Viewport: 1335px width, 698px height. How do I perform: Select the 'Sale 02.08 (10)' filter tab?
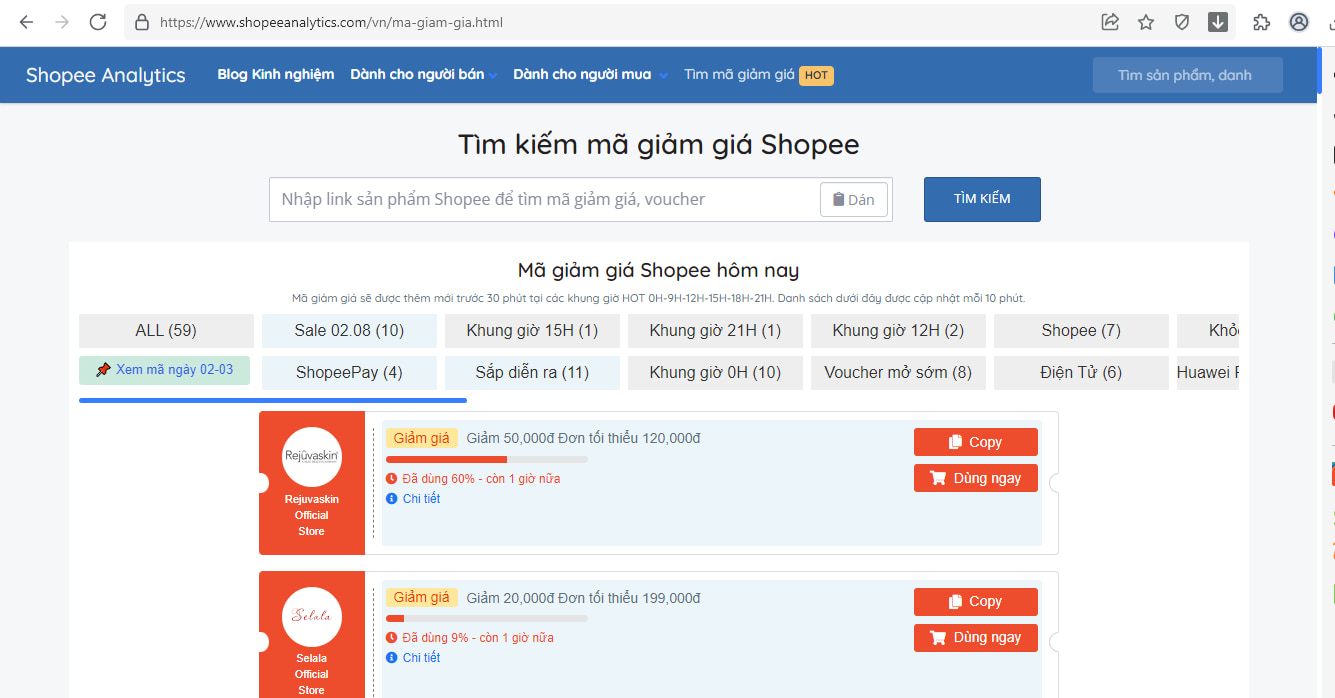click(x=349, y=331)
